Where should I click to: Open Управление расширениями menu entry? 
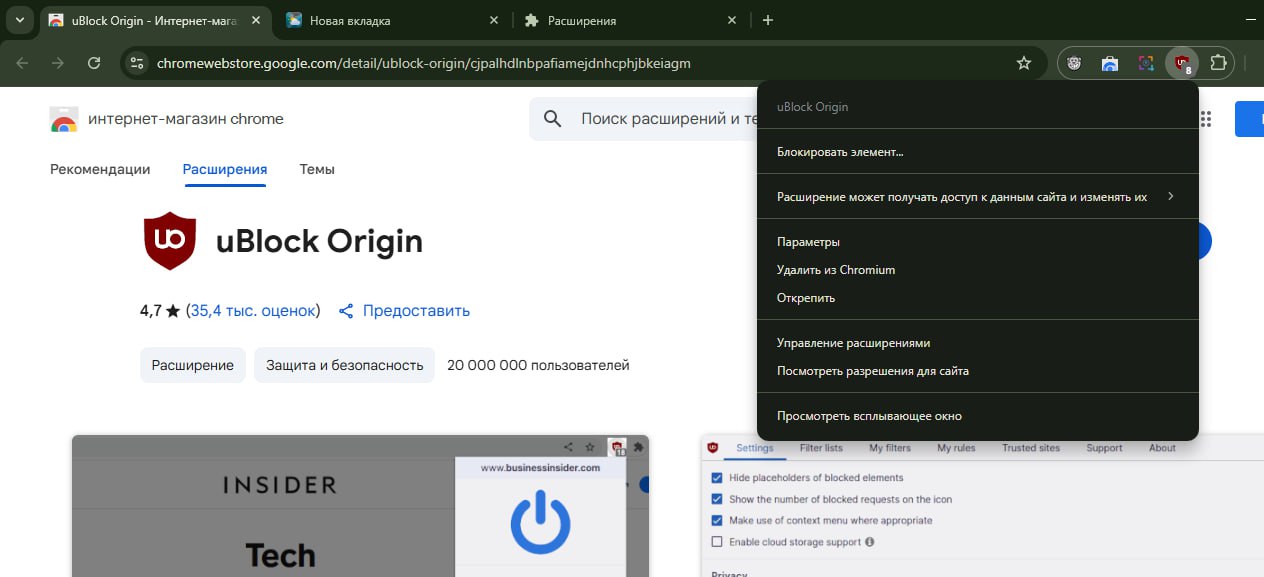point(977,343)
